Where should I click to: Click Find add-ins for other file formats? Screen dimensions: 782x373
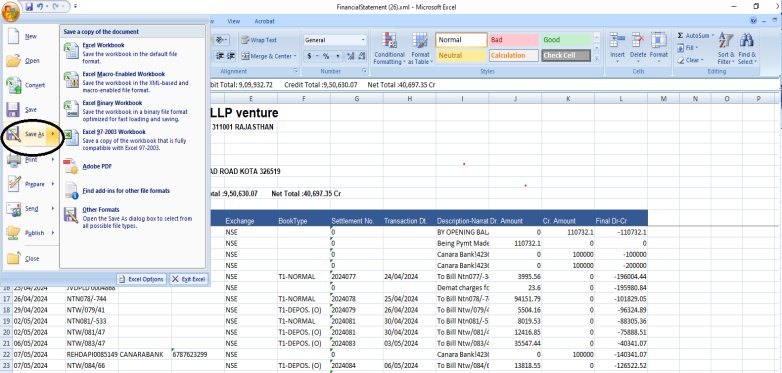pyautogui.click(x=132, y=191)
